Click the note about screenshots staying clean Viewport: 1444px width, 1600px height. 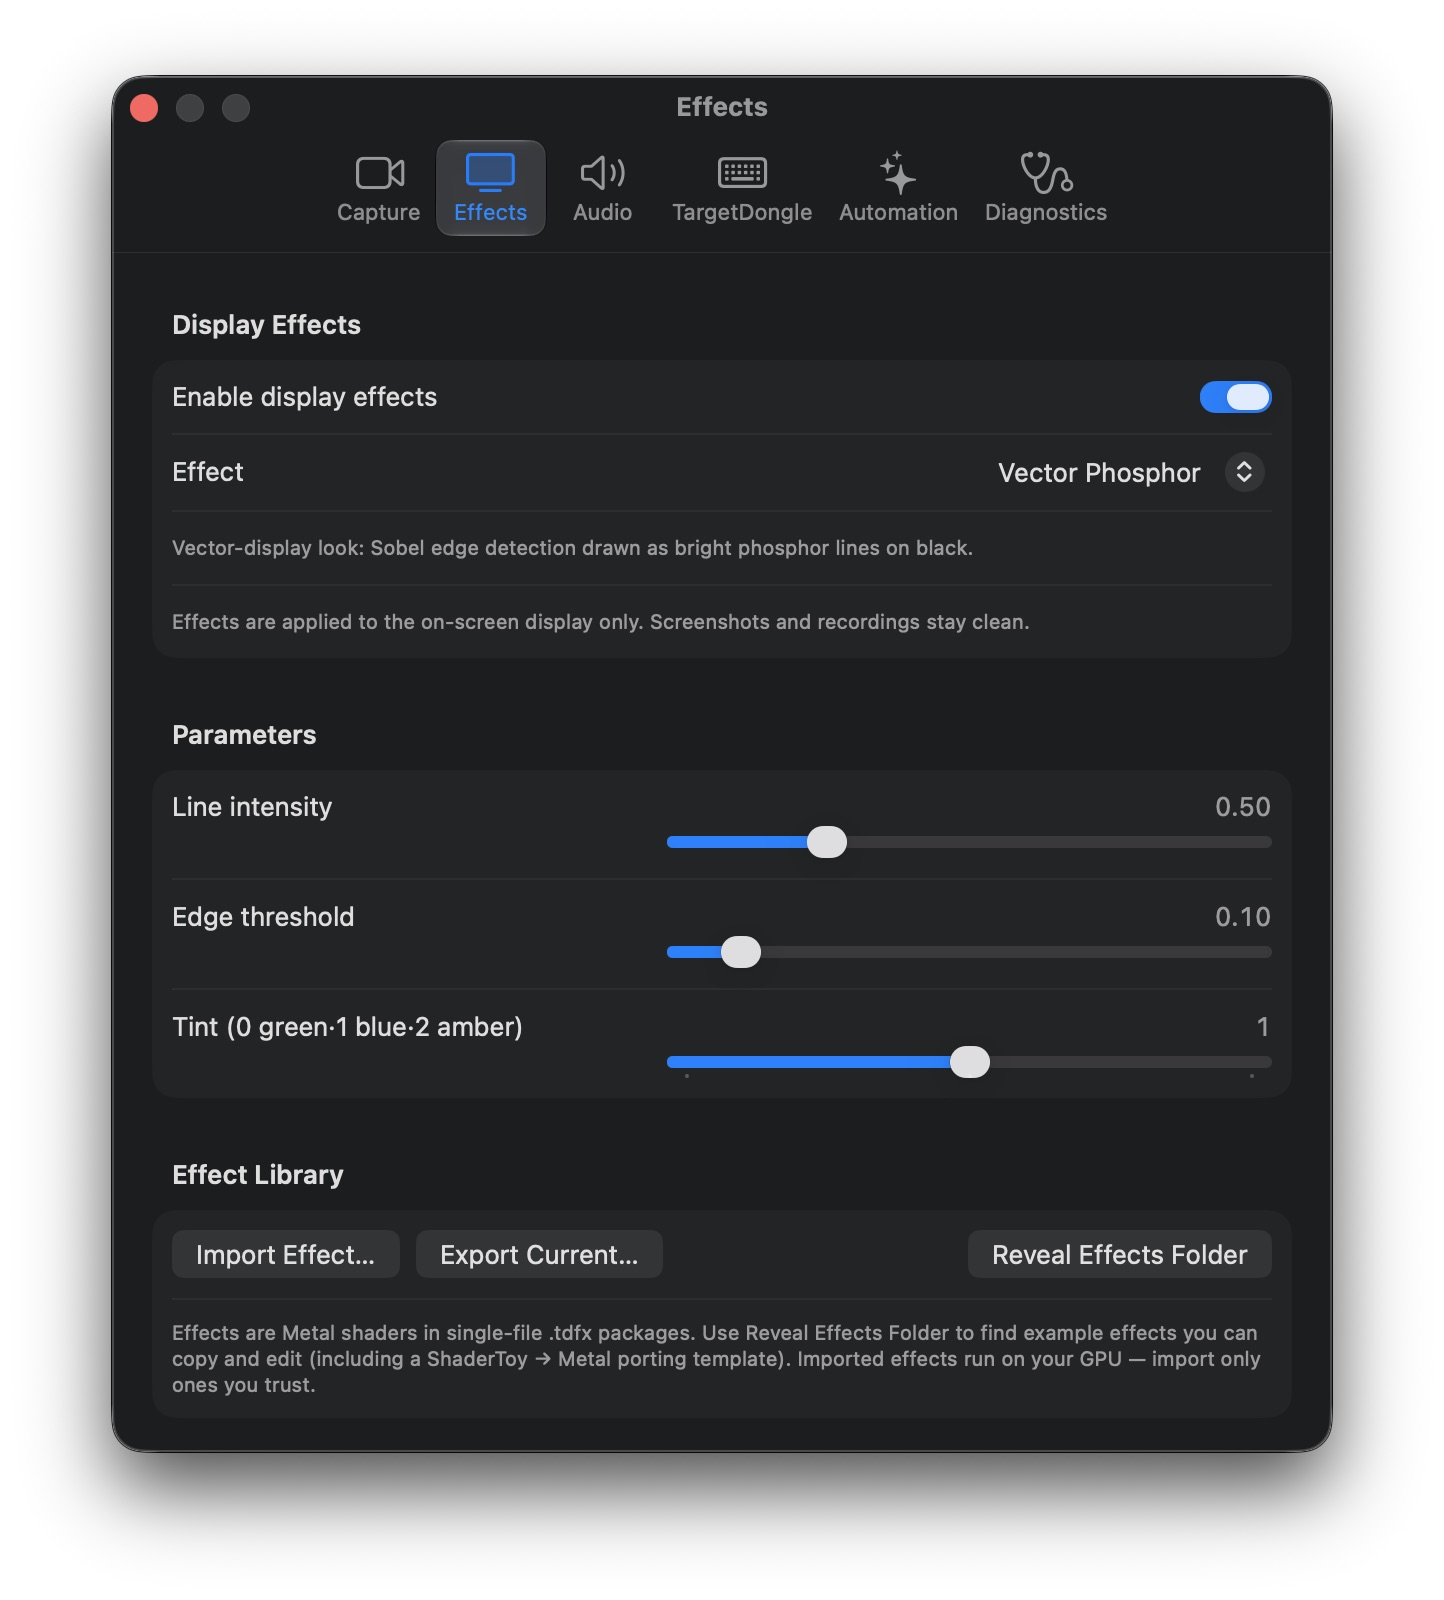(x=600, y=622)
